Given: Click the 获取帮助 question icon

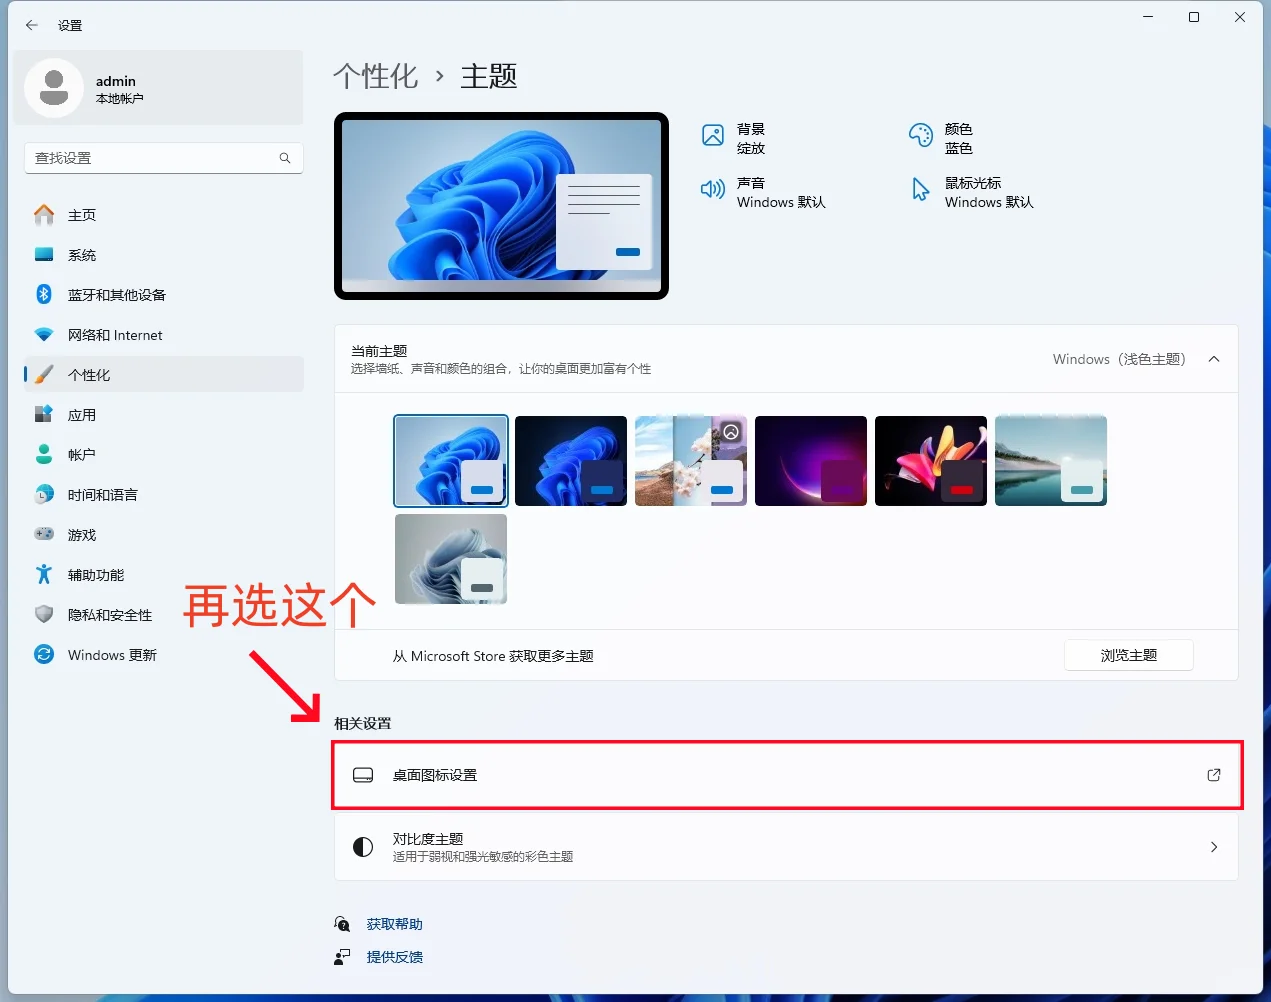Looking at the screenshot, I should click(x=341, y=923).
